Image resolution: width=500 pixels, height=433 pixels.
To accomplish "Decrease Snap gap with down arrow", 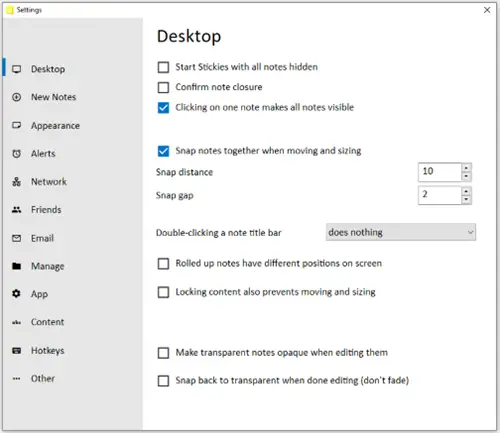I will 466,199.
